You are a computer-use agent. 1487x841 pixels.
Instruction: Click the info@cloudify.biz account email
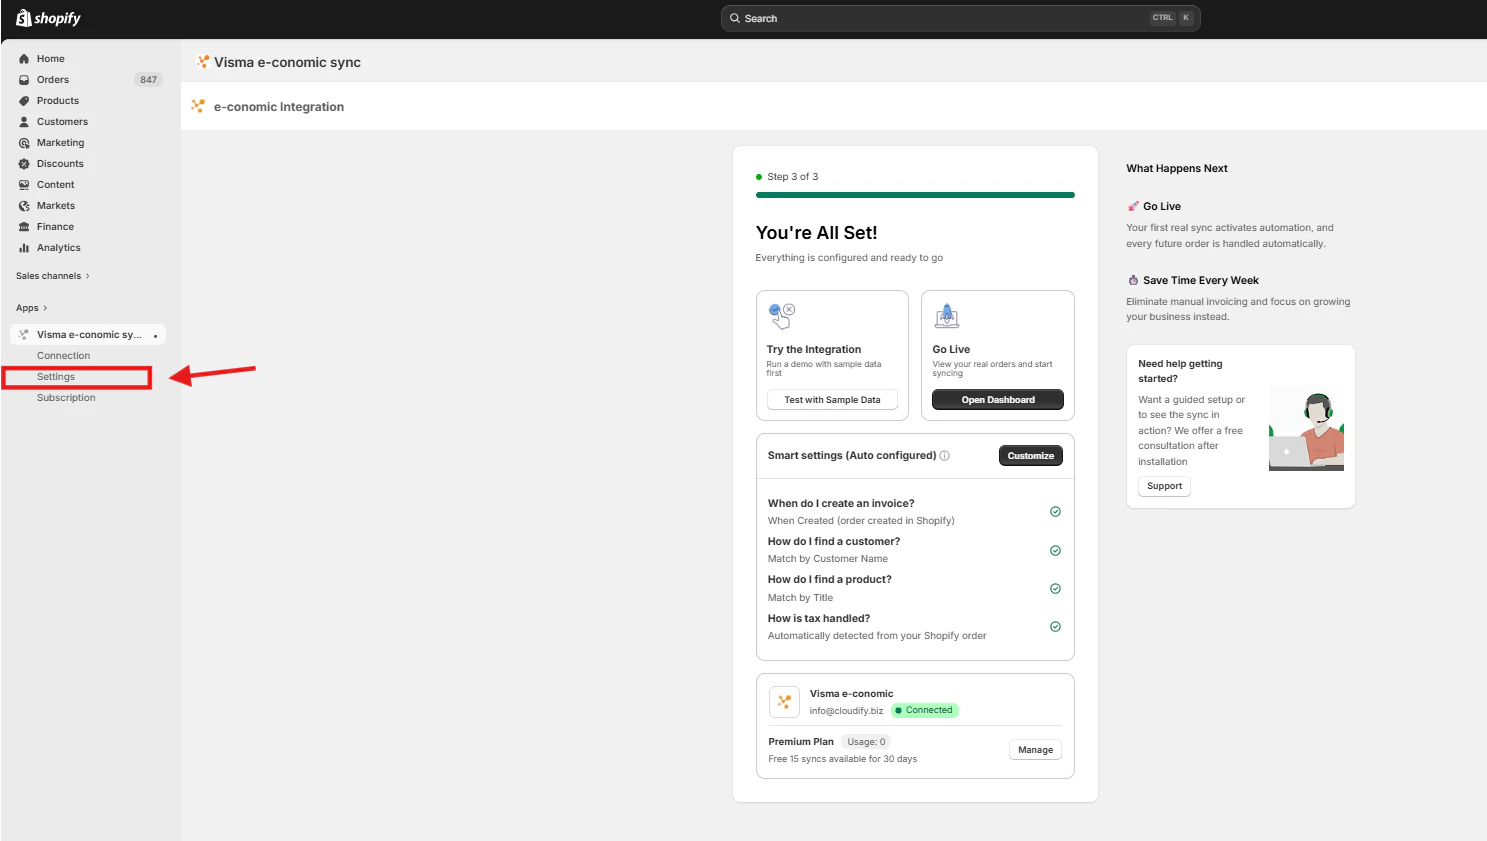click(x=846, y=711)
